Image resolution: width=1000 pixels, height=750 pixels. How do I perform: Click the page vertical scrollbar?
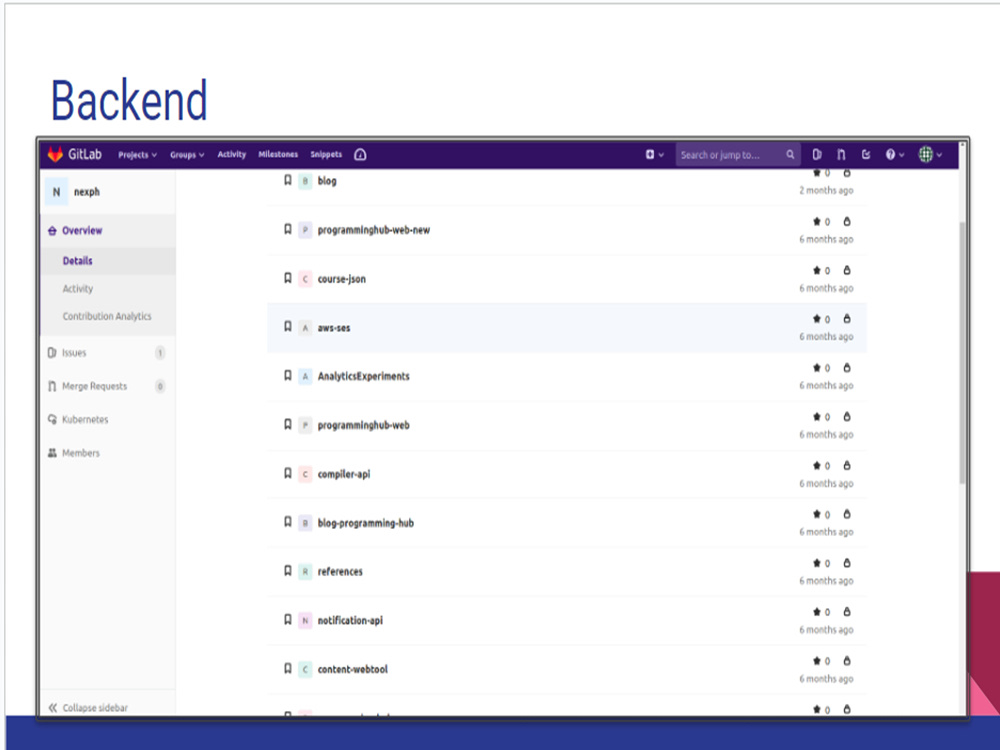tap(962, 353)
